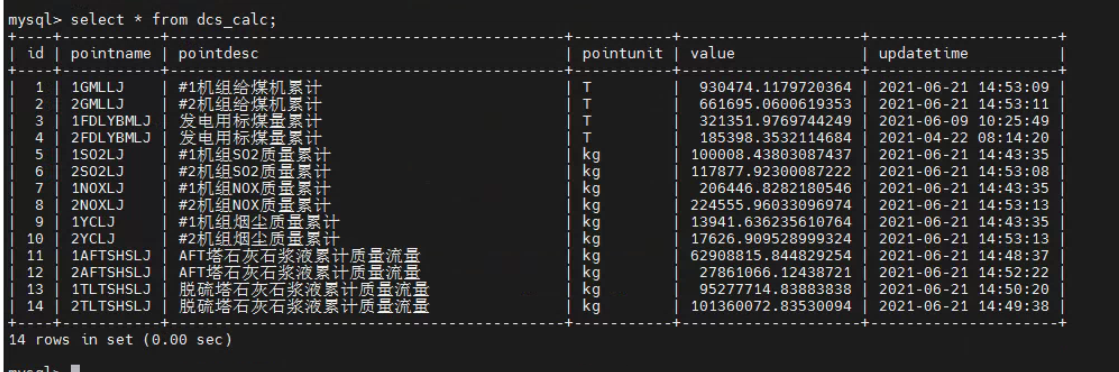Click value '321351.9769744249'

pos(775,121)
